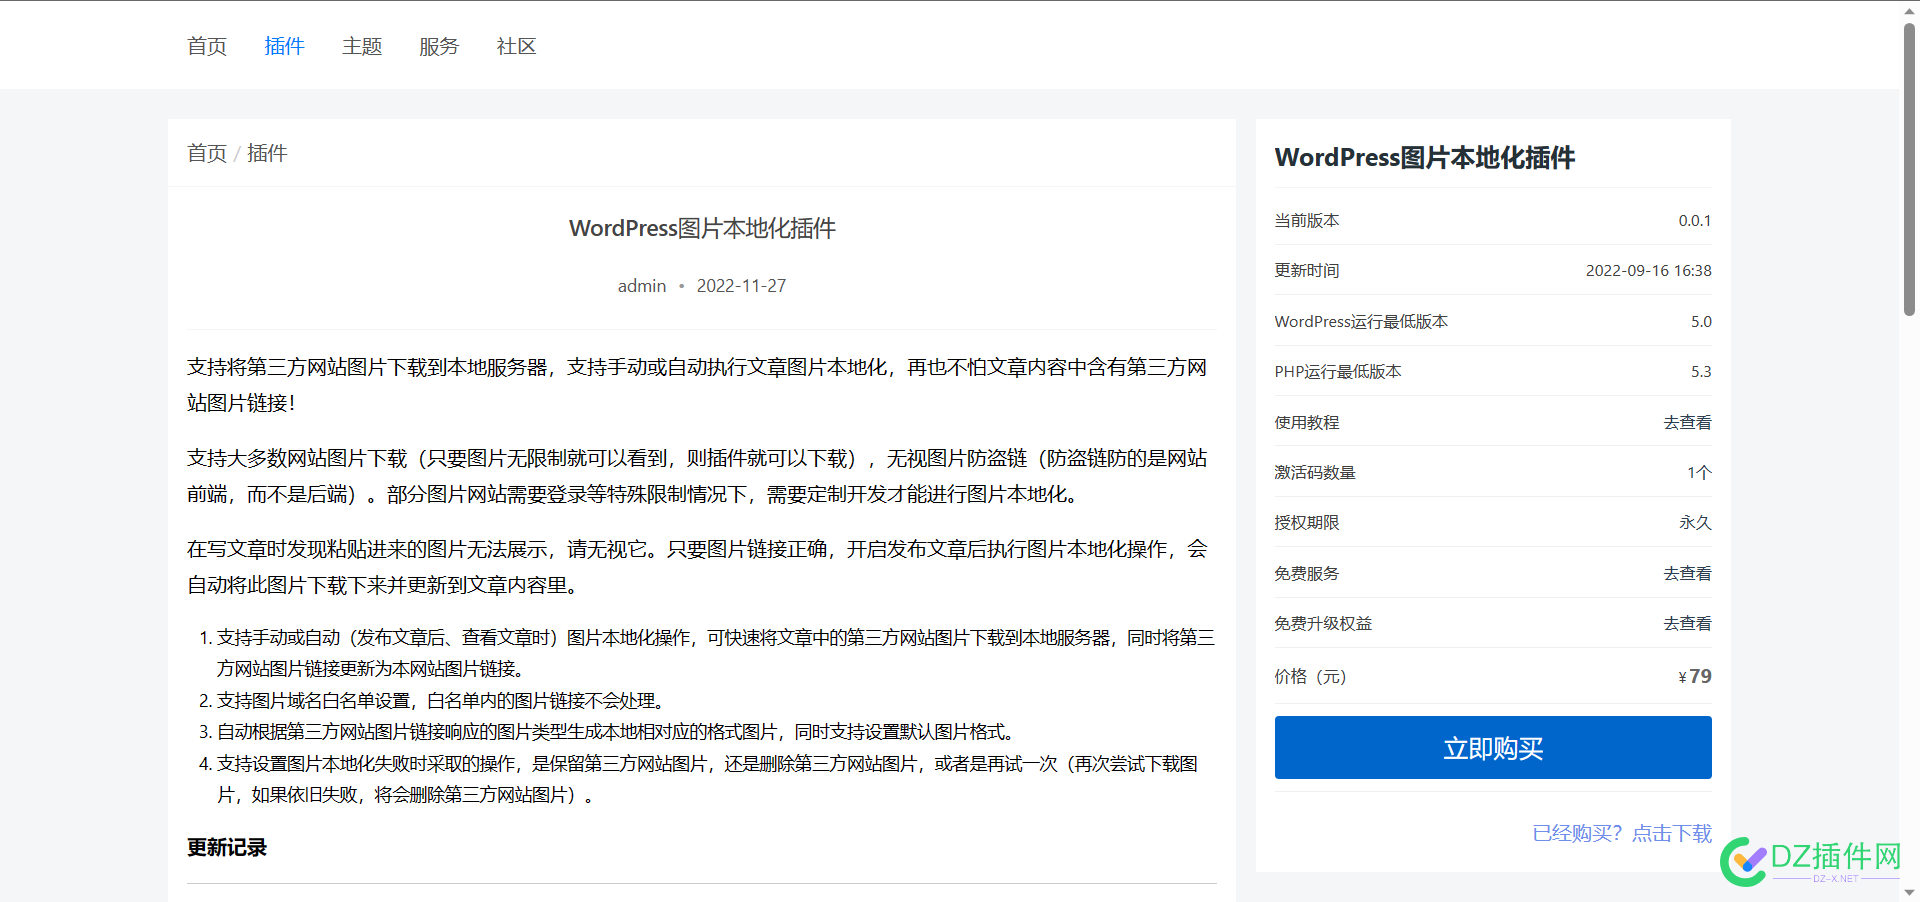
Task: Open 去查看 link for 免费服务
Action: 1687,573
